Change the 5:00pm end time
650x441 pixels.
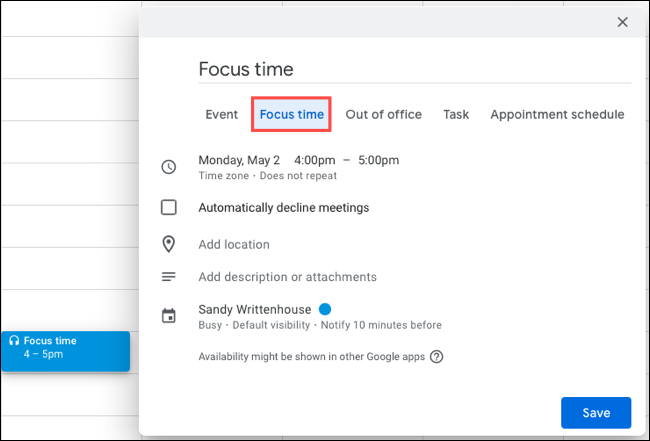point(378,160)
